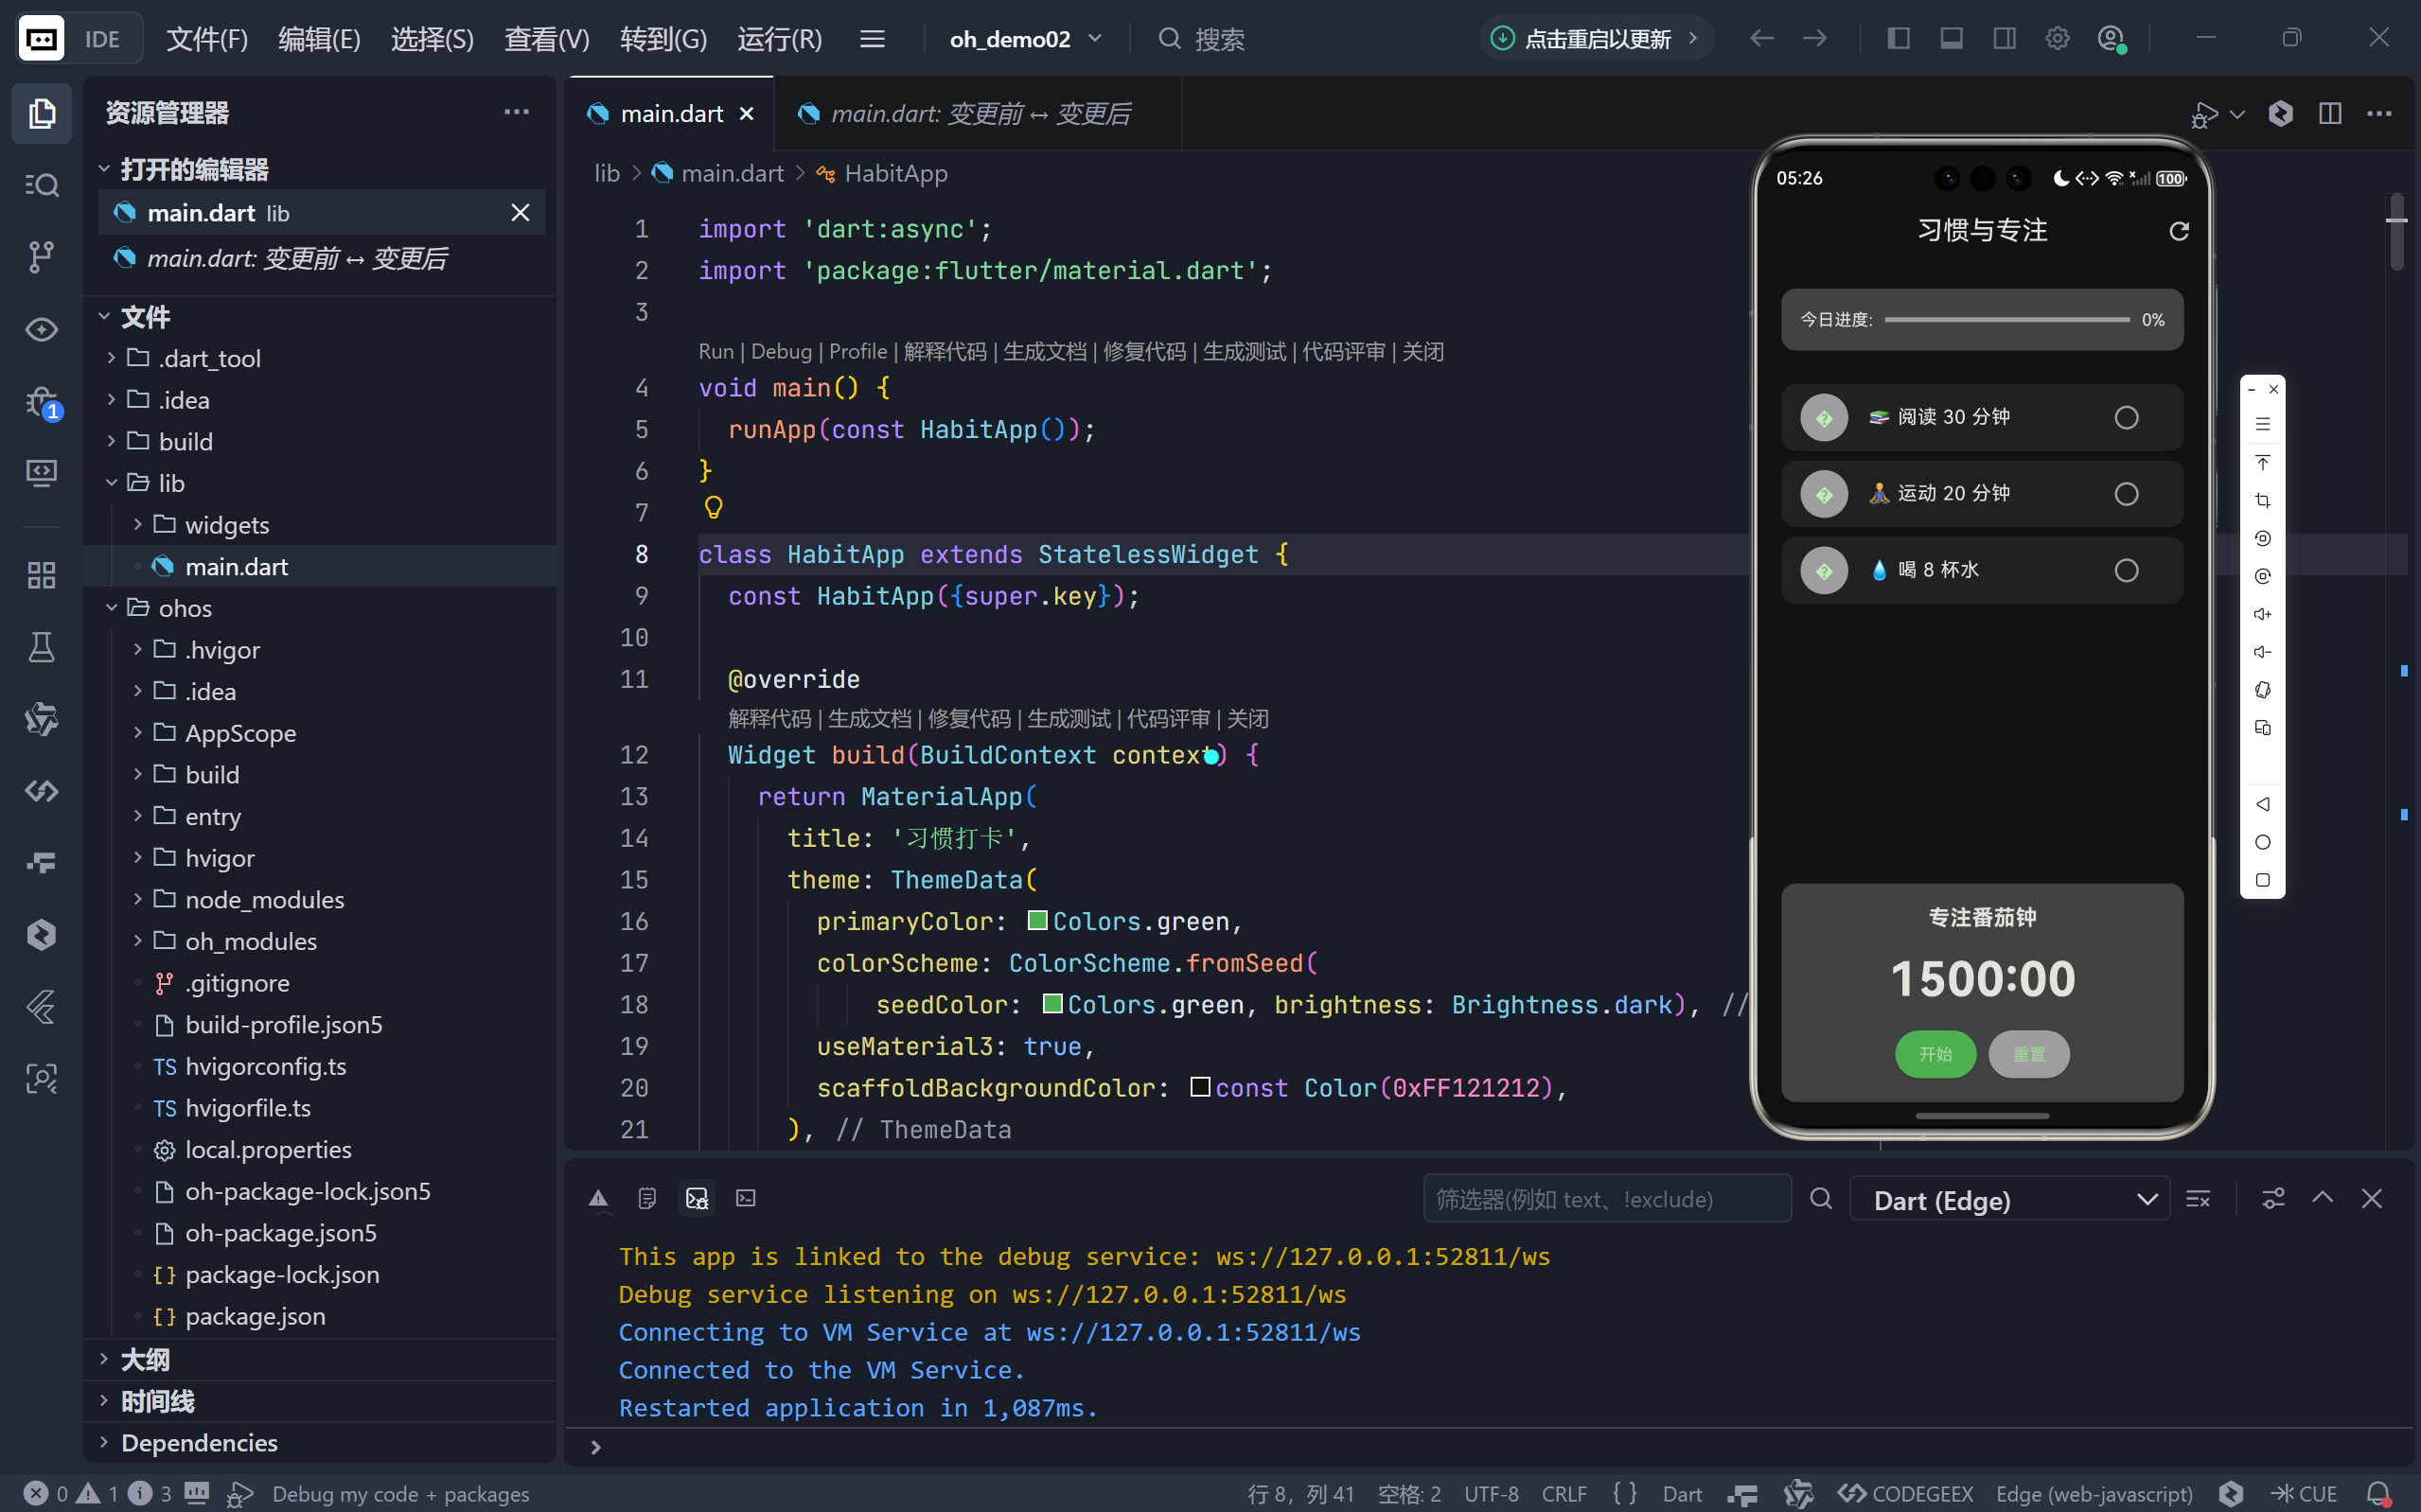This screenshot has width=2421, height=1512.
Task: Open the 运行(R) menu
Action: coord(779,39)
